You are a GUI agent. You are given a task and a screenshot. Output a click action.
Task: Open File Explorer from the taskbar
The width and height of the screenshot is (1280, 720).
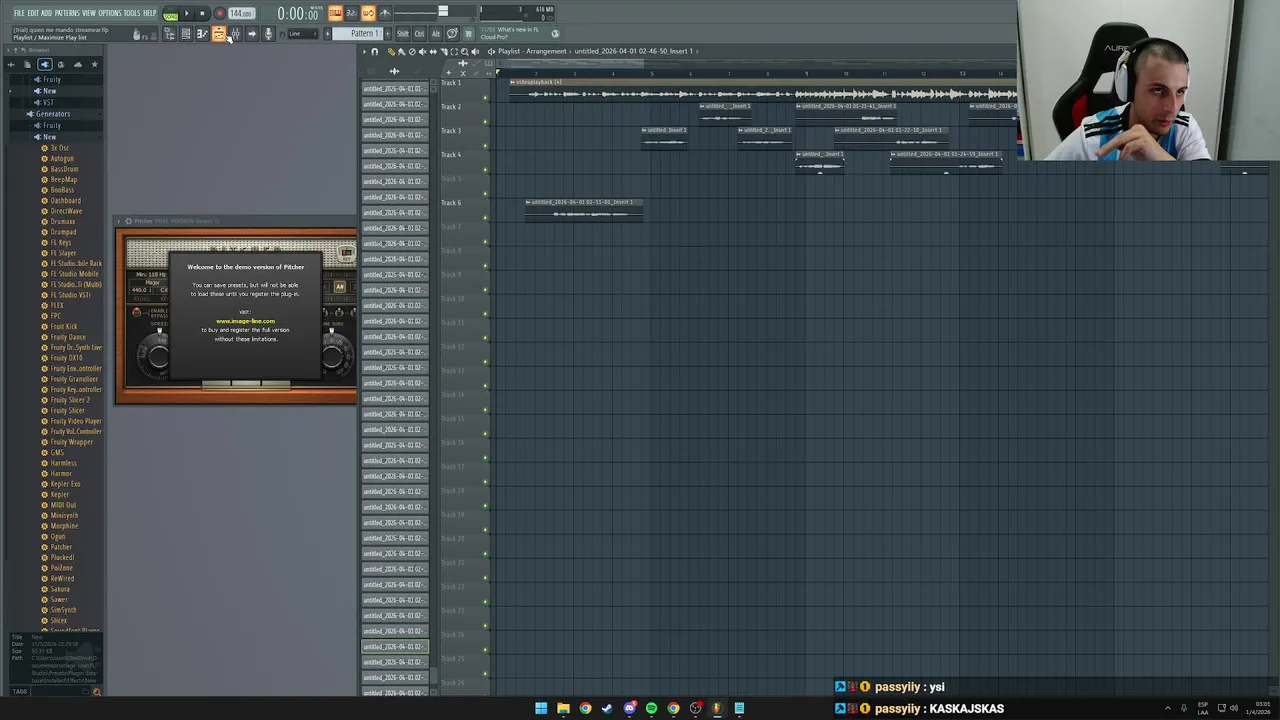[x=563, y=708]
